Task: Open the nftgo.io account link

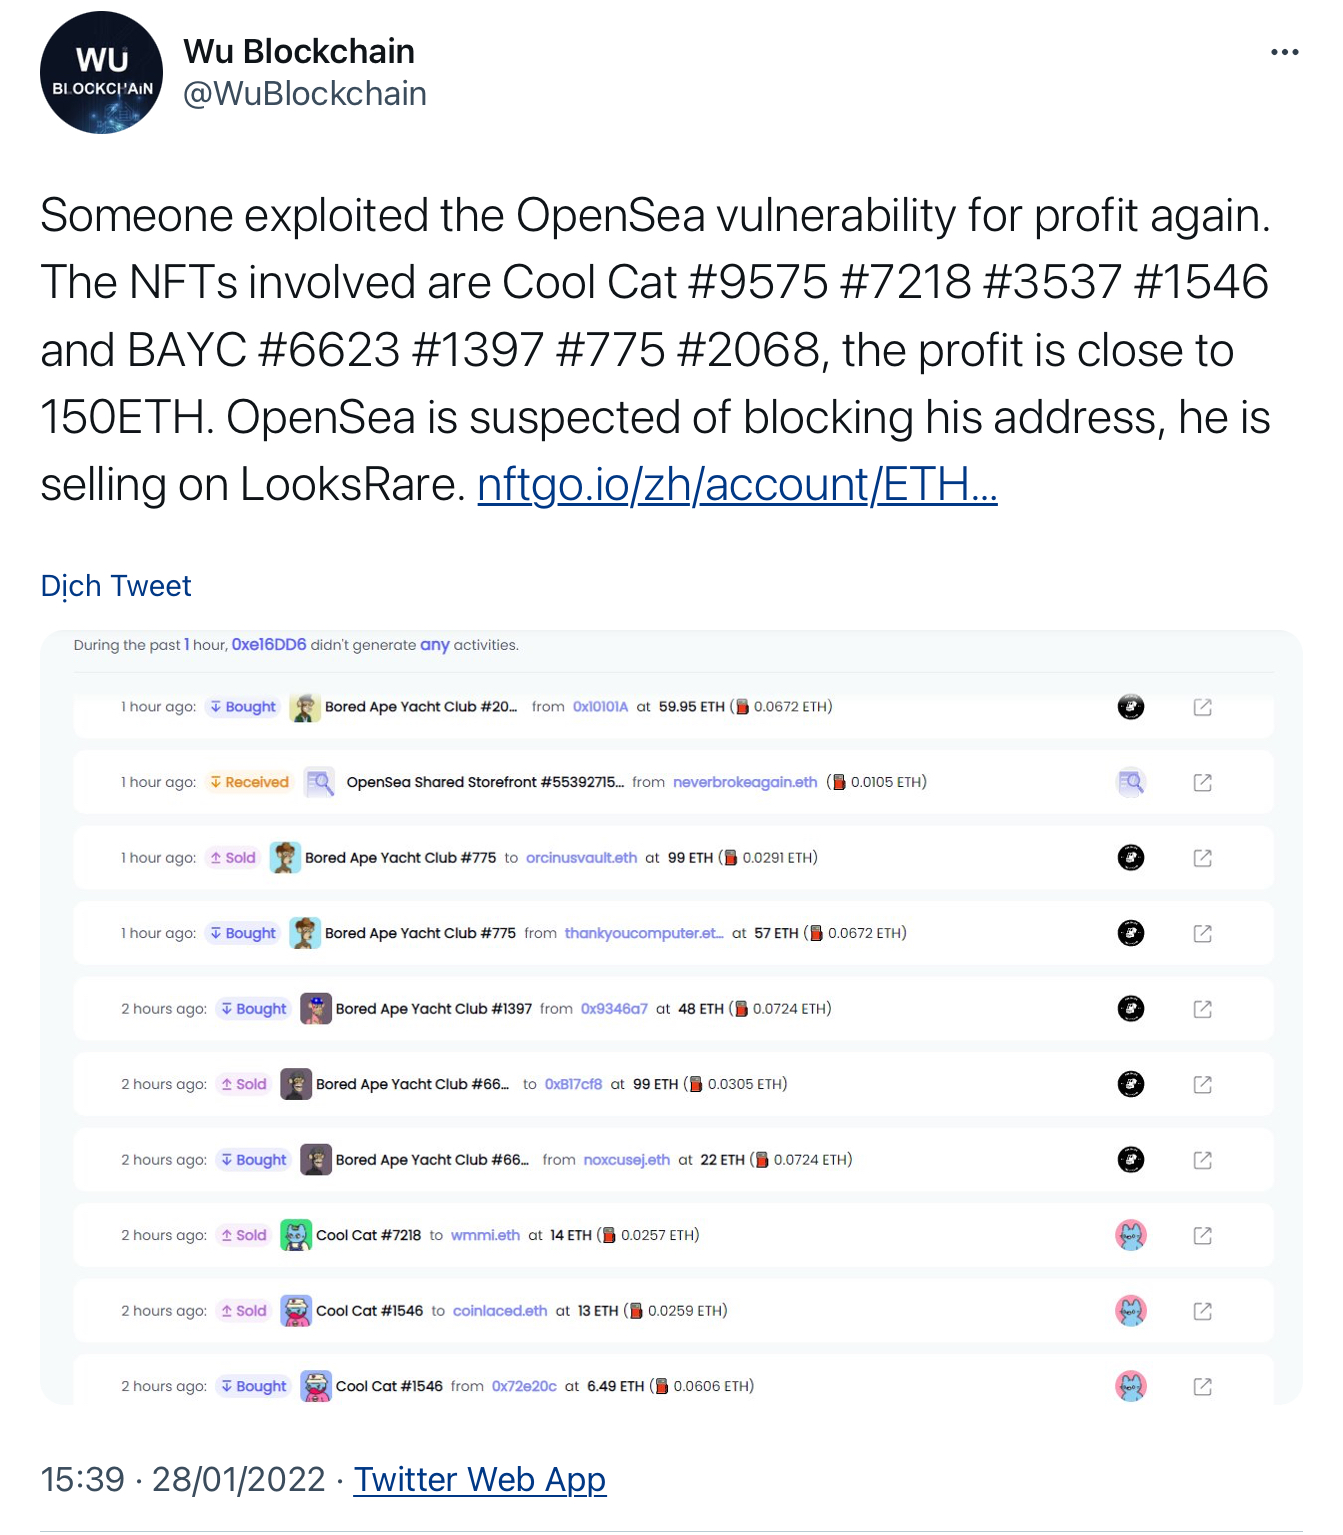Action: click(x=737, y=485)
